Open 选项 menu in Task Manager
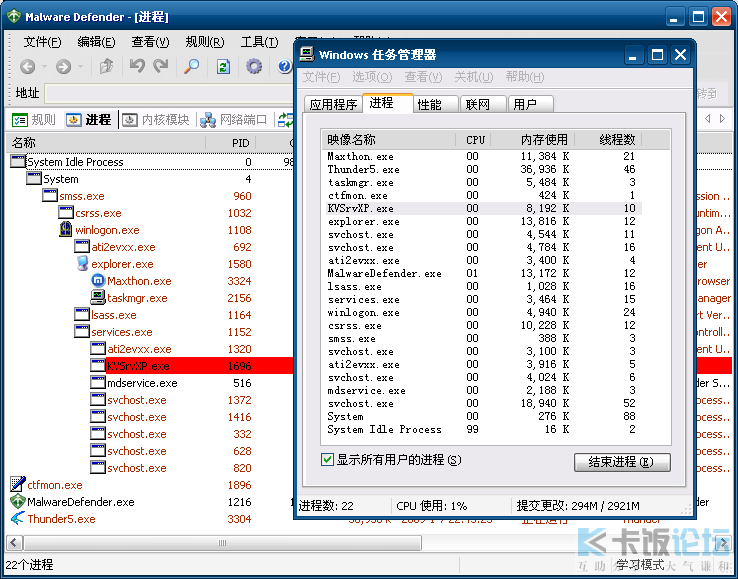This screenshot has width=738, height=579. pyautogui.click(x=372, y=77)
